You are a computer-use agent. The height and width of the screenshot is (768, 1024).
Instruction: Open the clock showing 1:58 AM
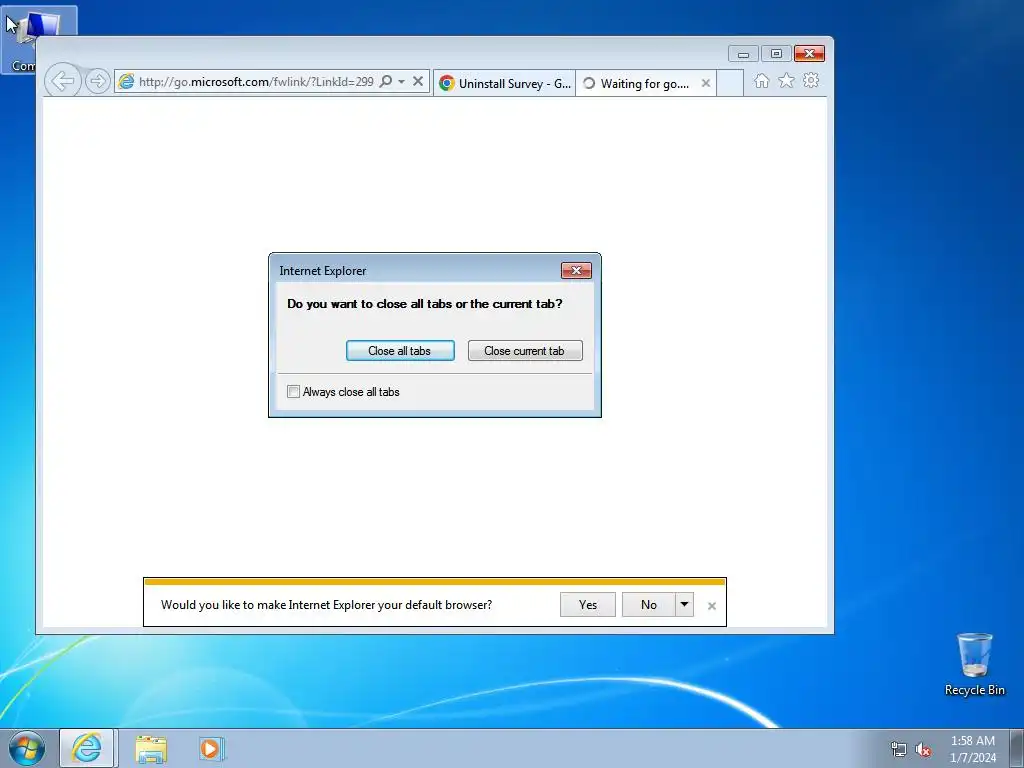[972, 749]
